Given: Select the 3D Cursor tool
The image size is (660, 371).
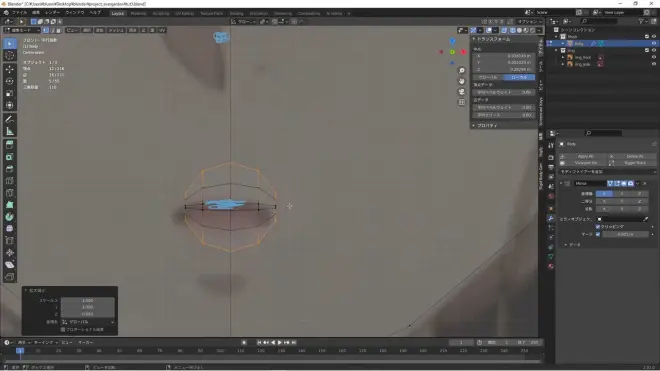Looking at the screenshot, I should click(10, 56).
